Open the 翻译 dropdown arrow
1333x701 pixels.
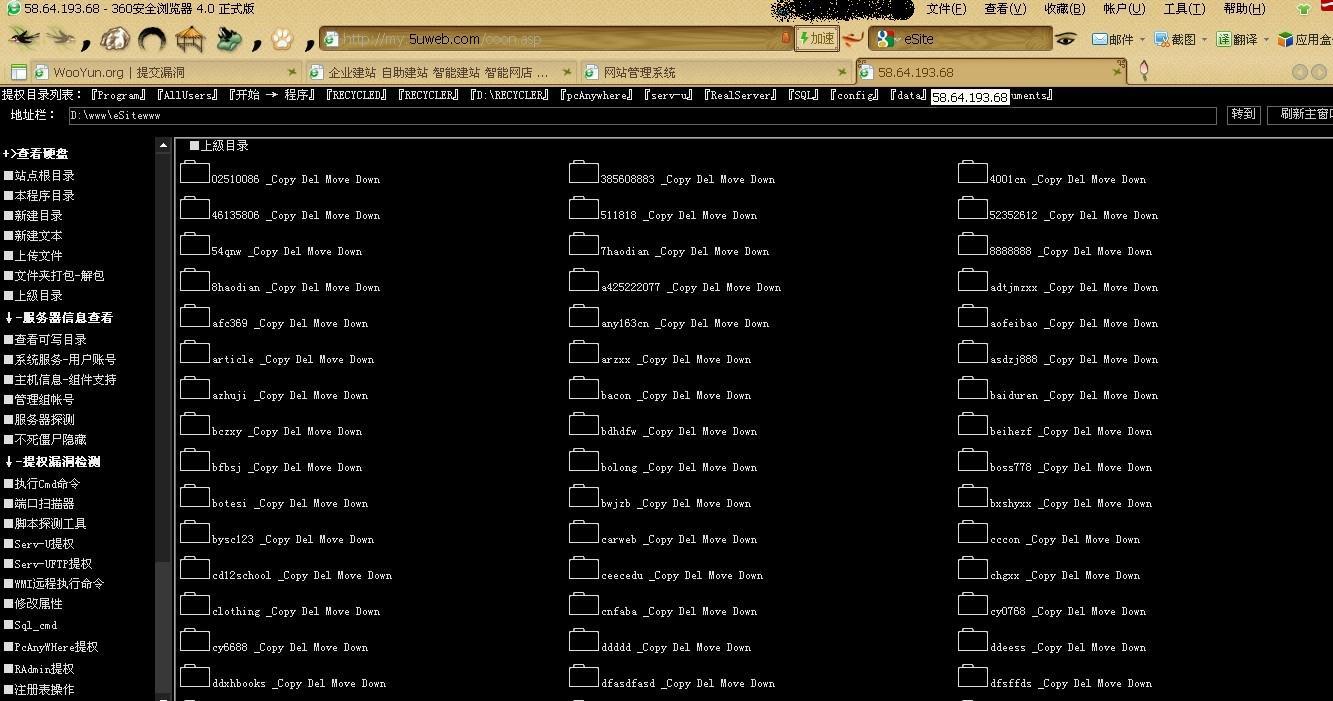click(x=1266, y=40)
